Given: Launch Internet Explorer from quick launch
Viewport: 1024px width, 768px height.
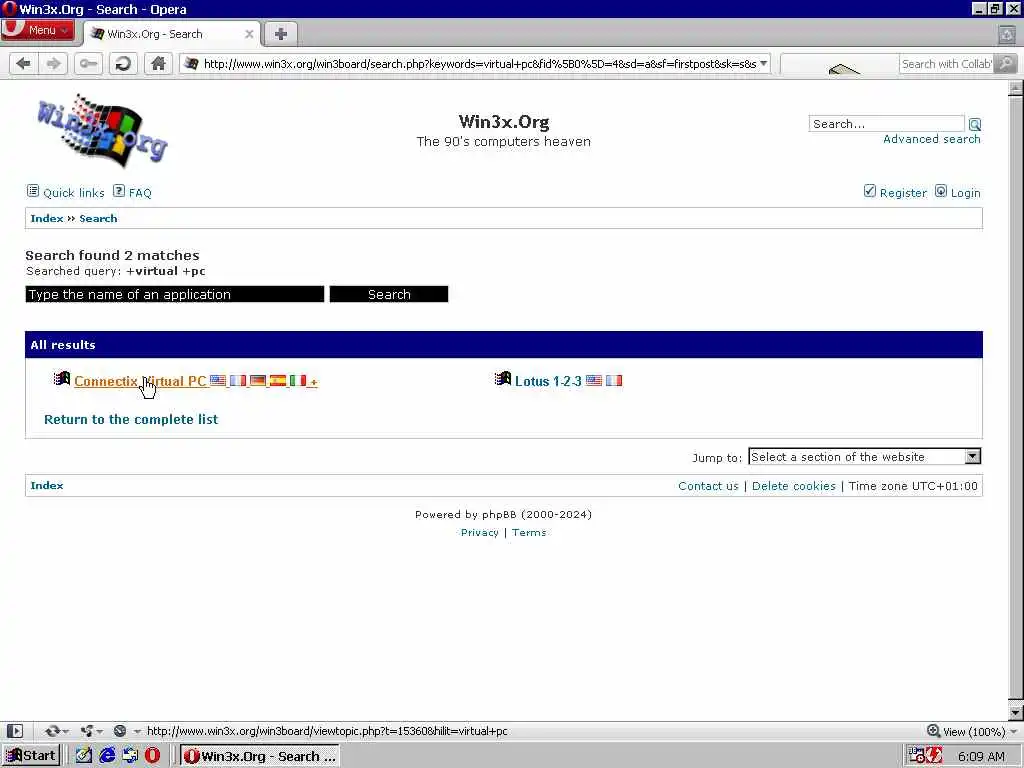Looking at the screenshot, I should tap(107, 756).
